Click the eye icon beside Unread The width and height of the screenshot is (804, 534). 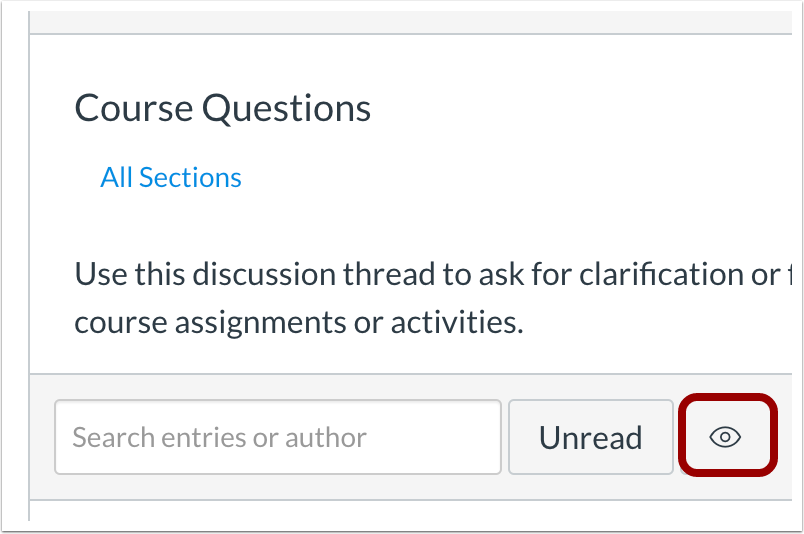pyautogui.click(x=726, y=437)
